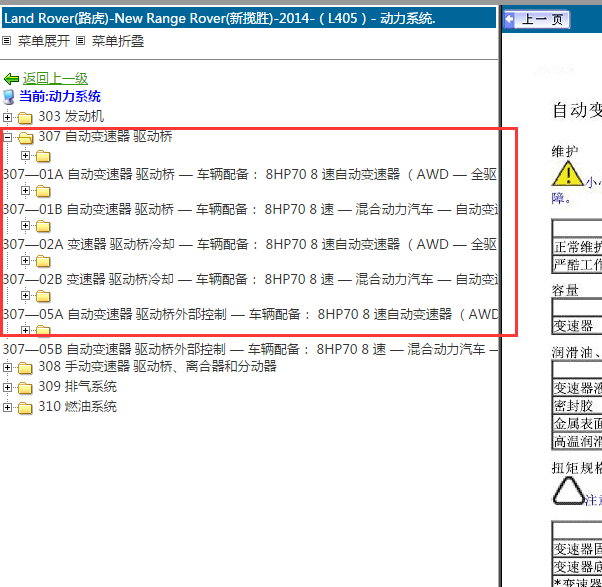The image size is (602, 587).
Task: Click the green back arrow icon
Action: (x=11, y=79)
